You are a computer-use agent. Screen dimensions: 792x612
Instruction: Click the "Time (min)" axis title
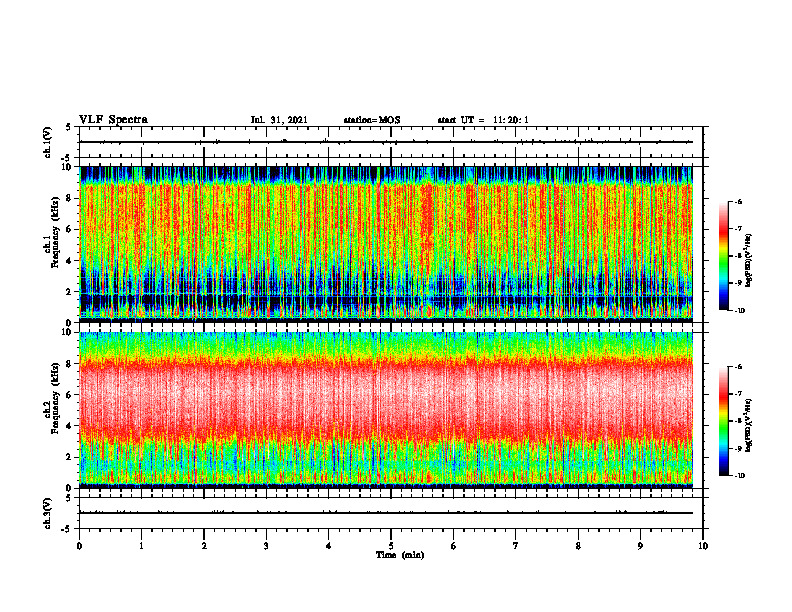point(400,555)
